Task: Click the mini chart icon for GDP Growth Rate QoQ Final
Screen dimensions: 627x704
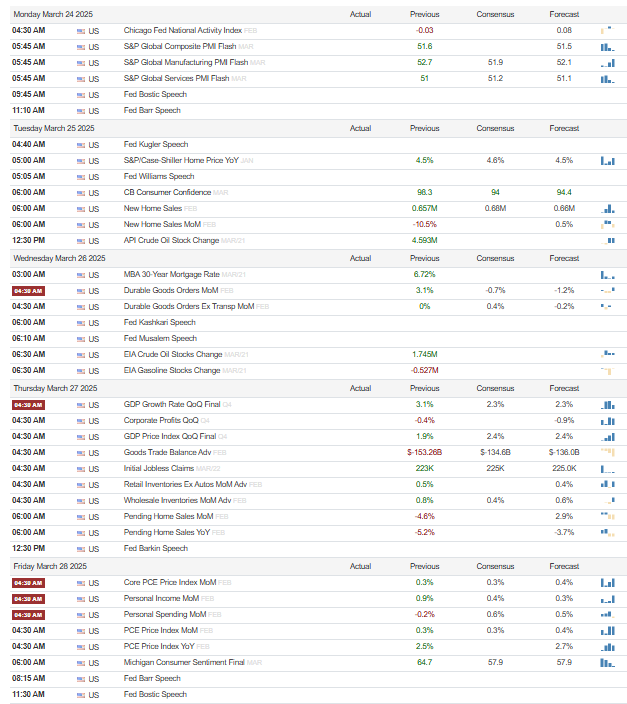Action: click(x=607, y=405)
